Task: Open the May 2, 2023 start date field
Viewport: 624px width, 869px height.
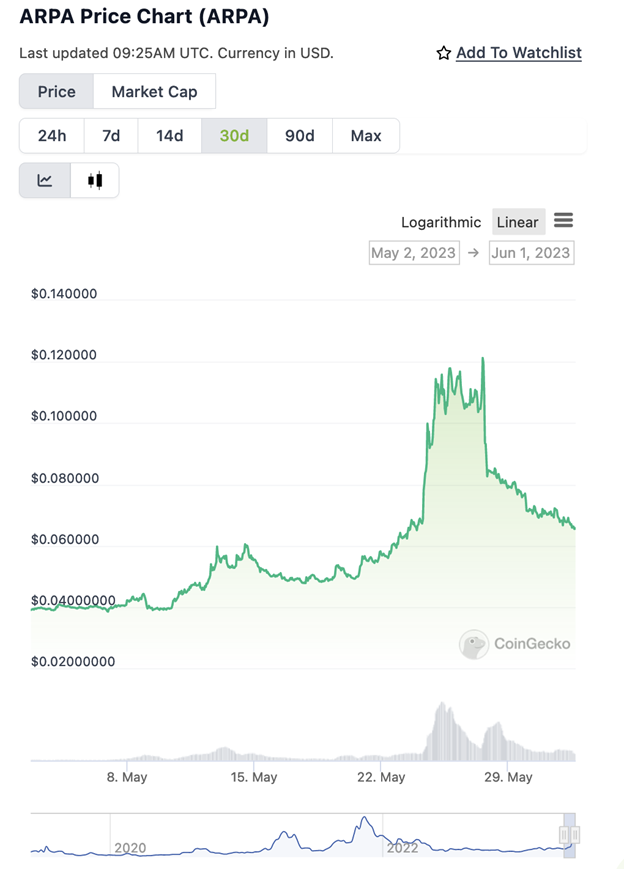Action: [413, 253]
